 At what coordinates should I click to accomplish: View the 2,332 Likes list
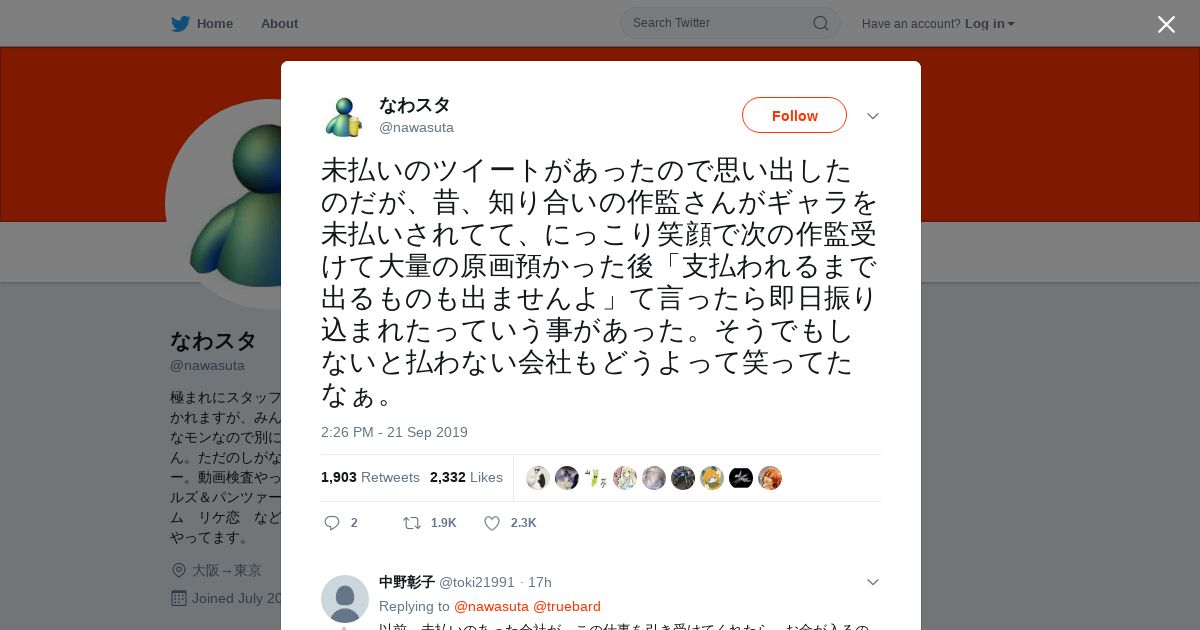point(466,477)
